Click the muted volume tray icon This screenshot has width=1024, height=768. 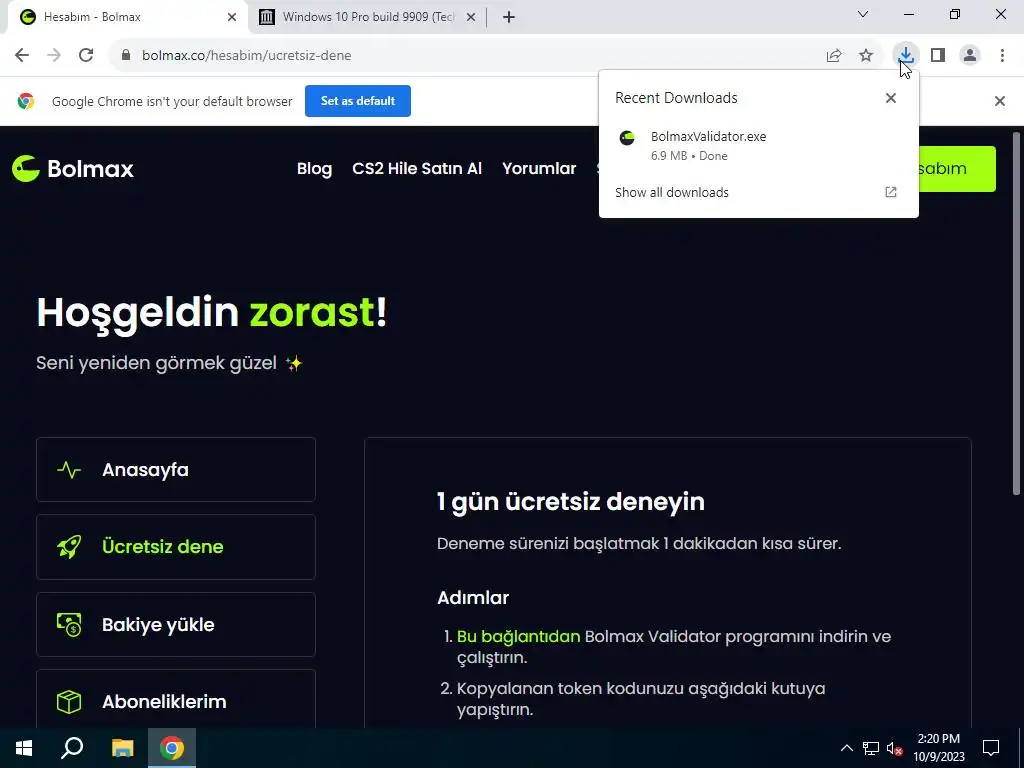pyautogui.click(x=894, y=748)
